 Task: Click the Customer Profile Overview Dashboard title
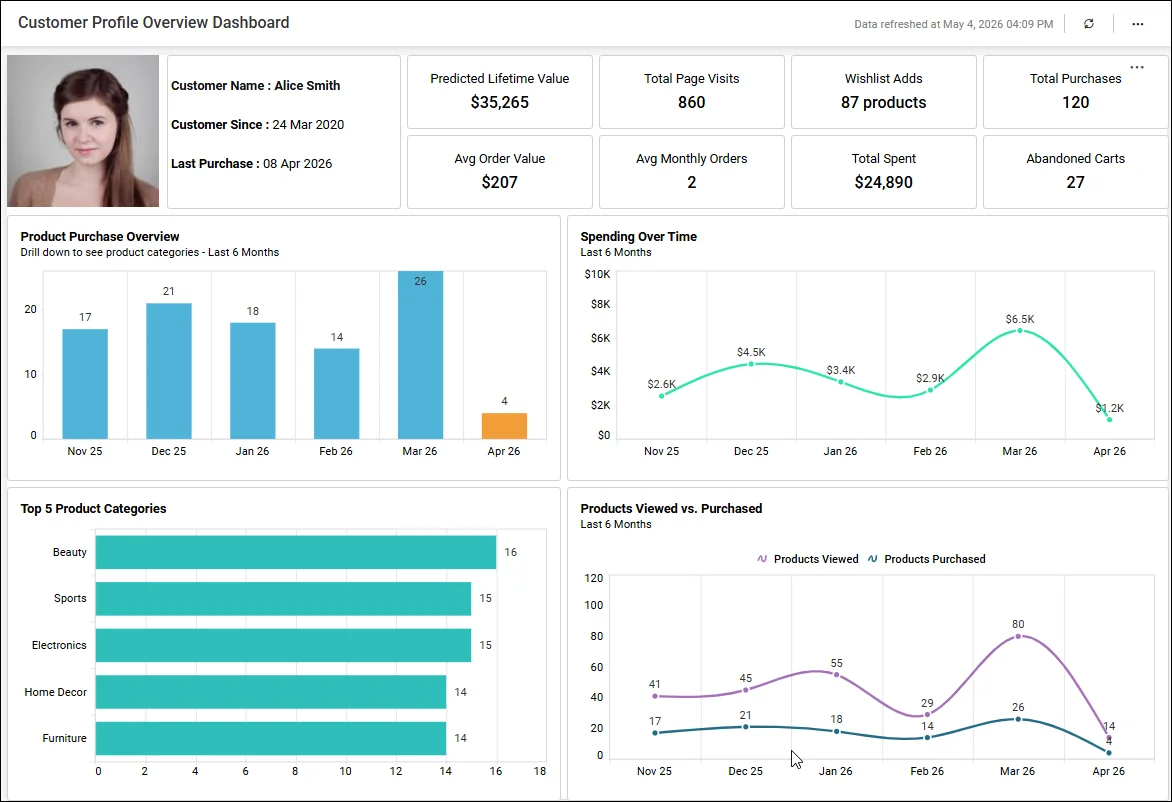pos(154,22)
